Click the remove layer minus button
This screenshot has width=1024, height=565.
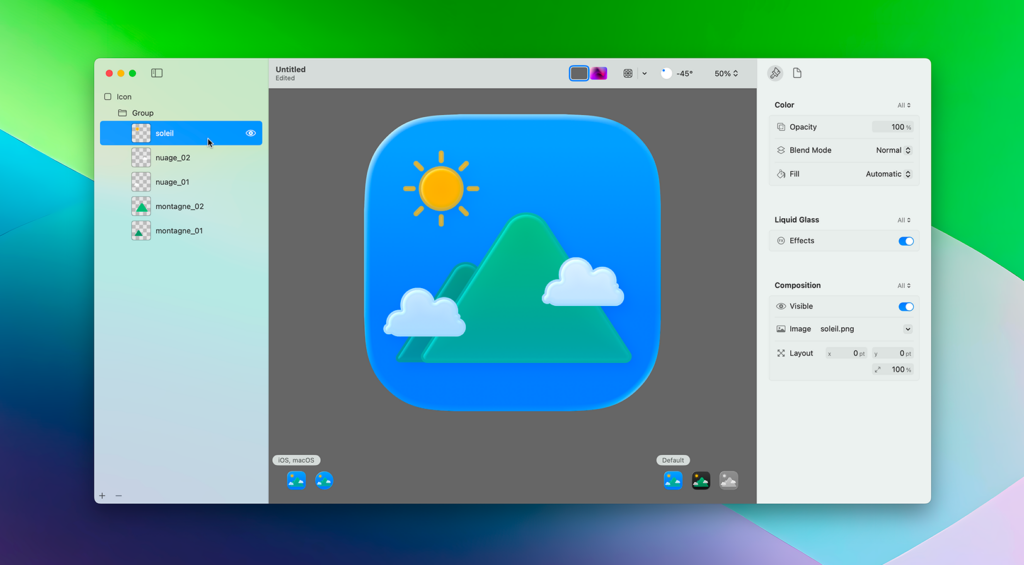pyautogui.click(x=119, y=496)
